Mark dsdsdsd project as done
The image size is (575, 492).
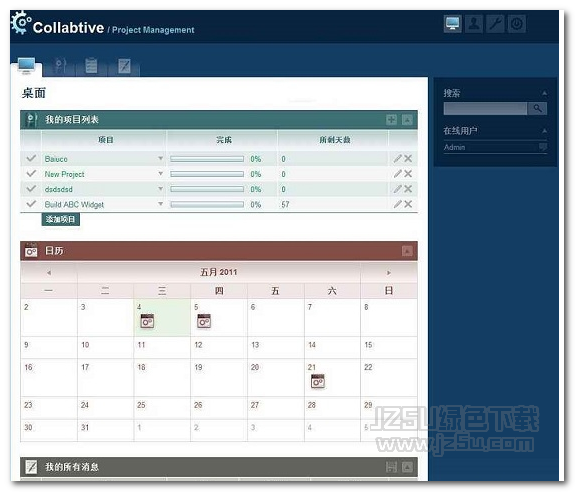pos(31,189)
